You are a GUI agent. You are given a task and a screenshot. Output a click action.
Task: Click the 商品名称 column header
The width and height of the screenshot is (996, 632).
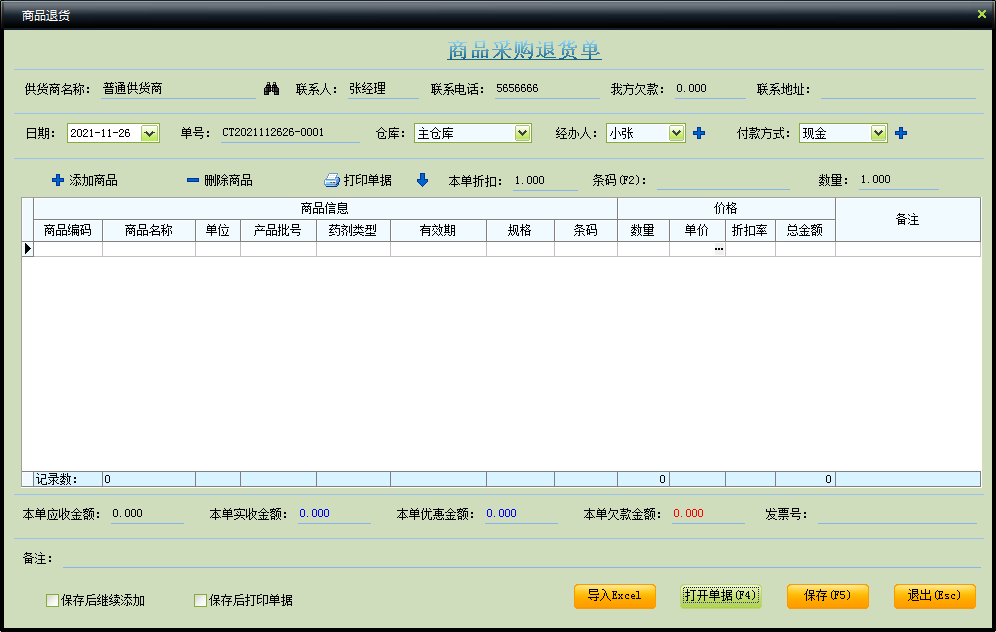[x=149, y=231]
